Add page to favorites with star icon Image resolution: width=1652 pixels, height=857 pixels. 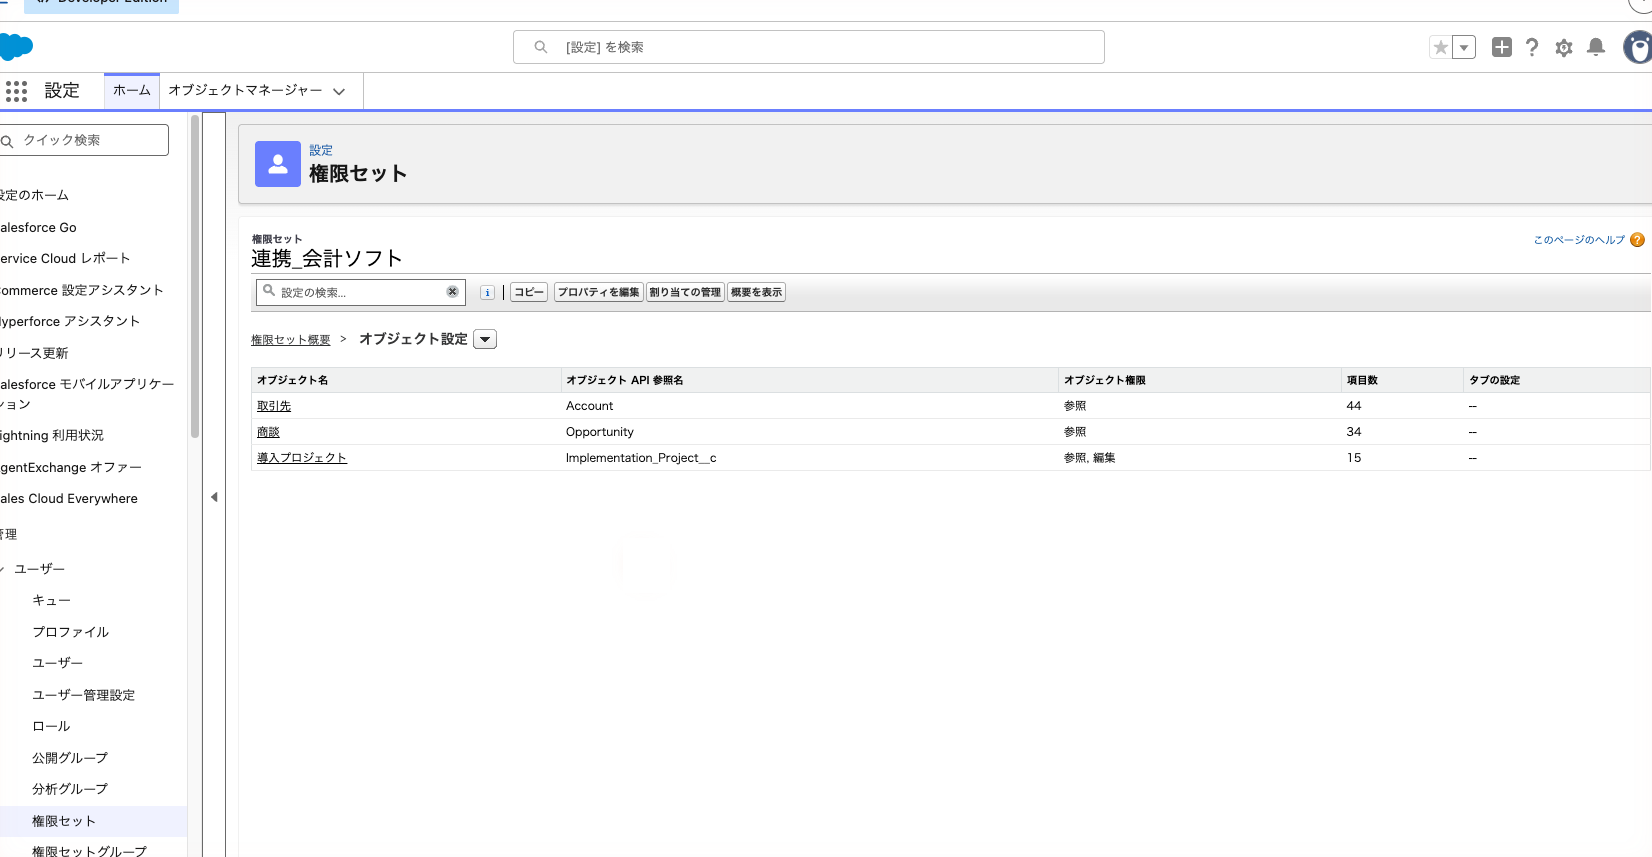[x=1440, y=47]
